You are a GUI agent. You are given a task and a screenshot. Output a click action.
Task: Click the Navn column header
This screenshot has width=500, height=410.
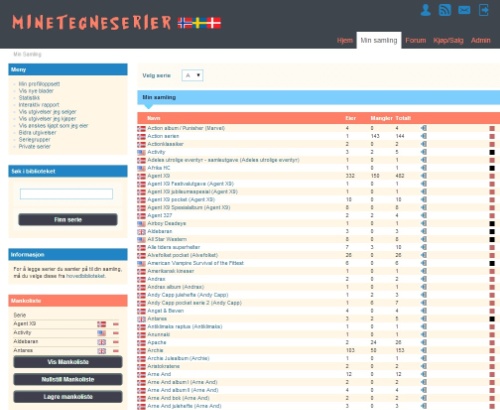[x=154, y=118]
